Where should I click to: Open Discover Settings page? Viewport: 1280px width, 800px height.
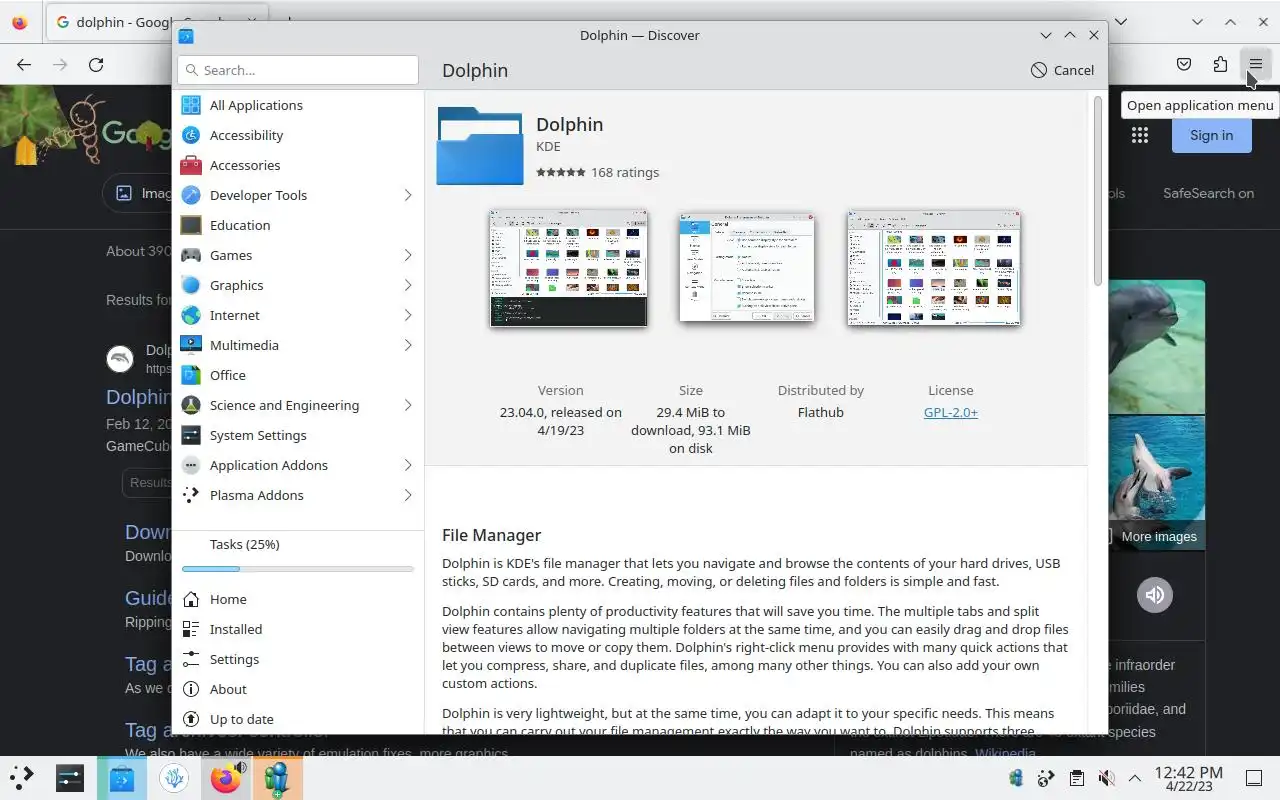point(298,659)
